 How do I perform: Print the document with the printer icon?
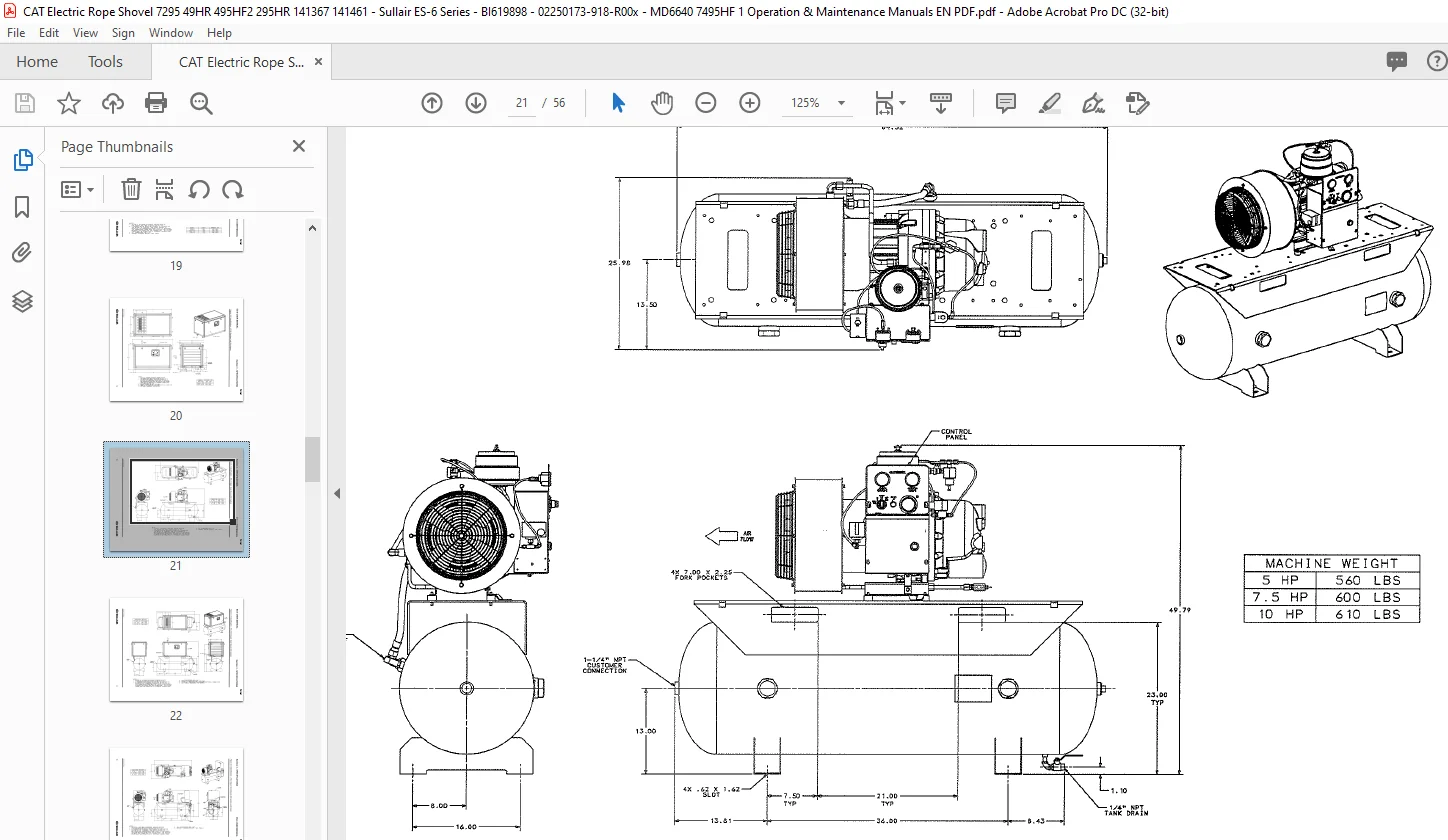pyautogui.click(x=156, y=103)
